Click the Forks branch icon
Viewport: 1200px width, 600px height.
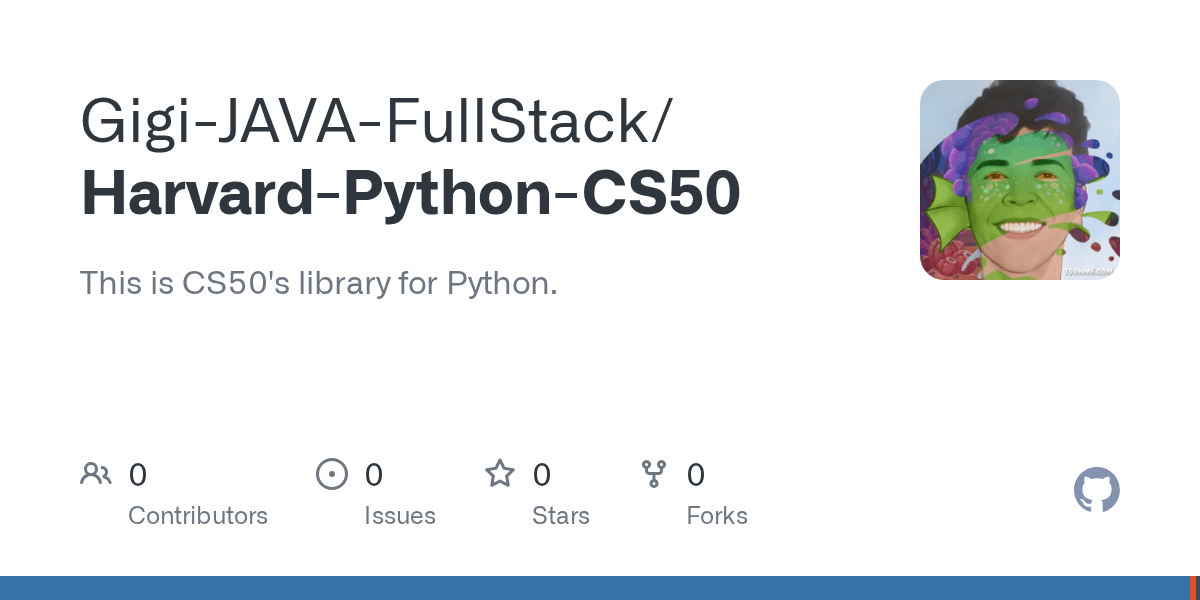coord(654,474)
